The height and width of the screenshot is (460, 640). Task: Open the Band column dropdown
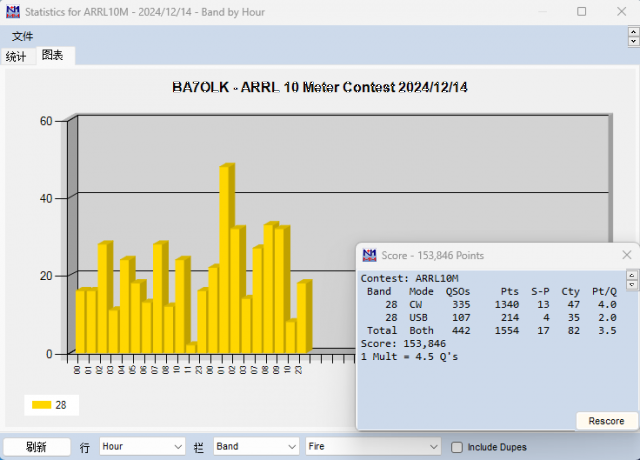(x=256, y=447)
